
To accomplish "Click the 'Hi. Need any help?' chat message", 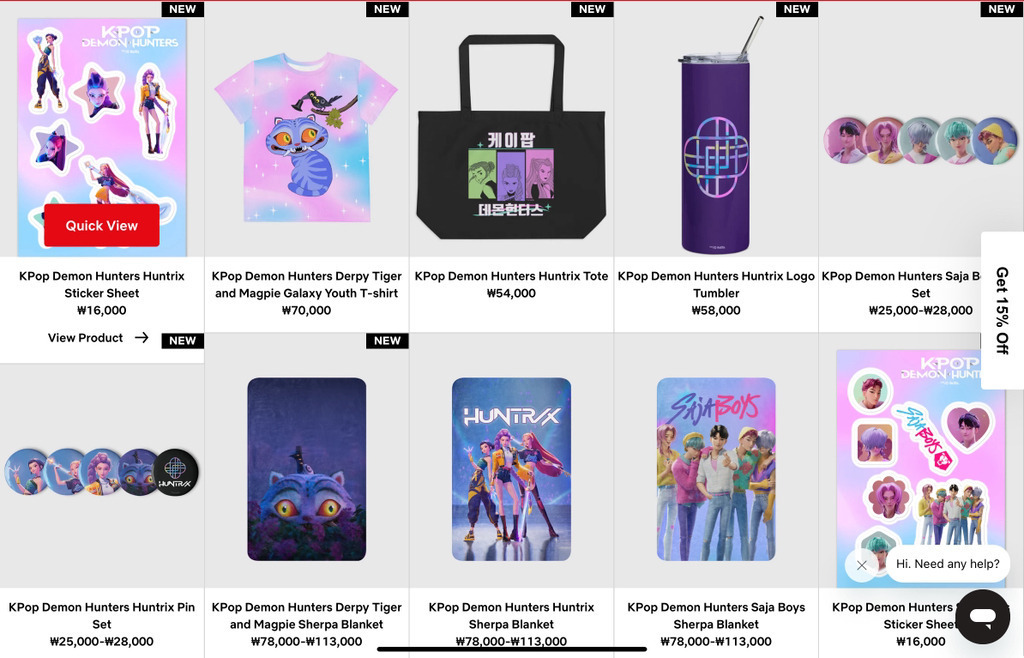I will 948,564.
